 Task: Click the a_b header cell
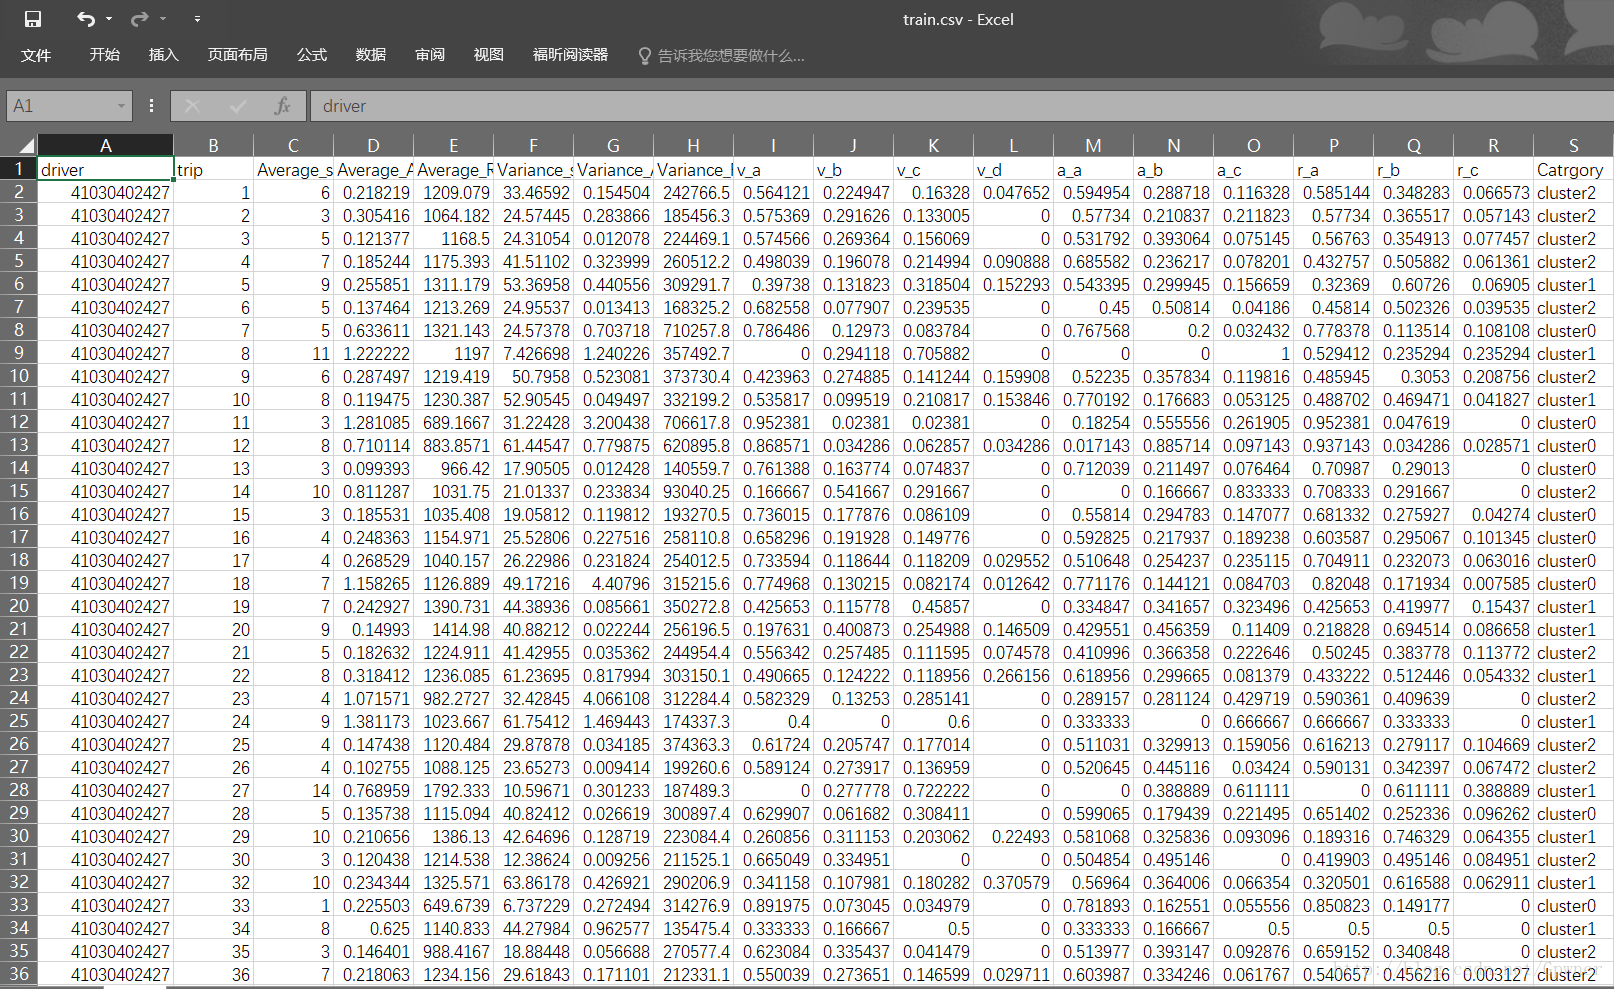point(1173,169)
